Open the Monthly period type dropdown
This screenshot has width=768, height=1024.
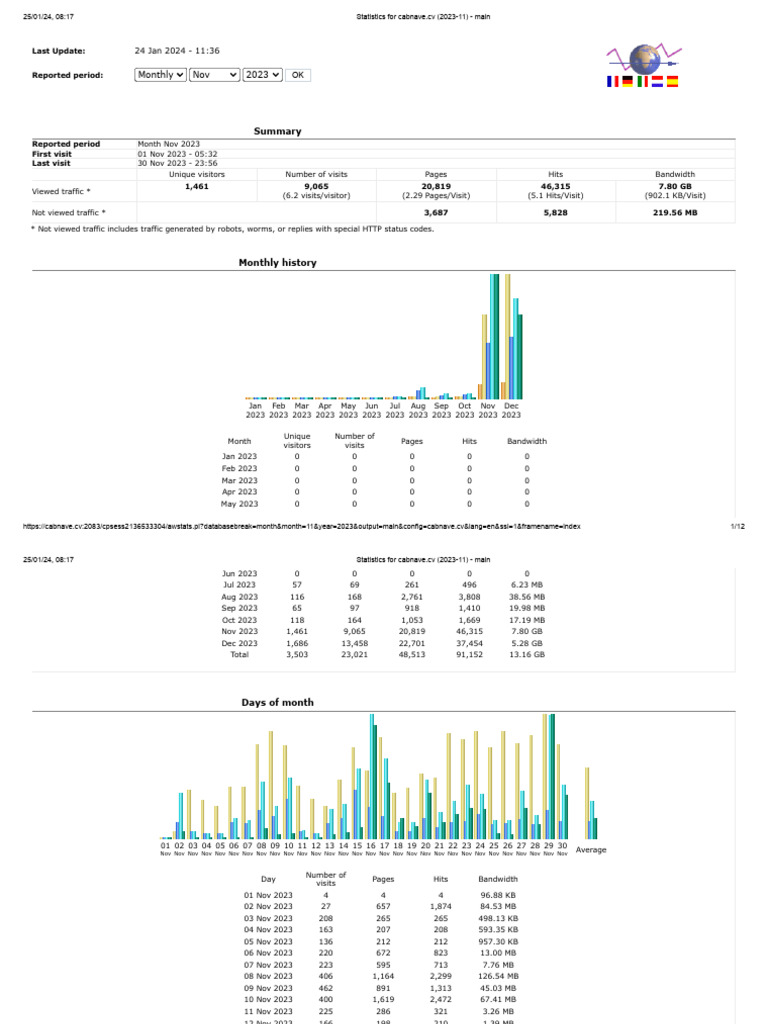(x=160, y=75)
